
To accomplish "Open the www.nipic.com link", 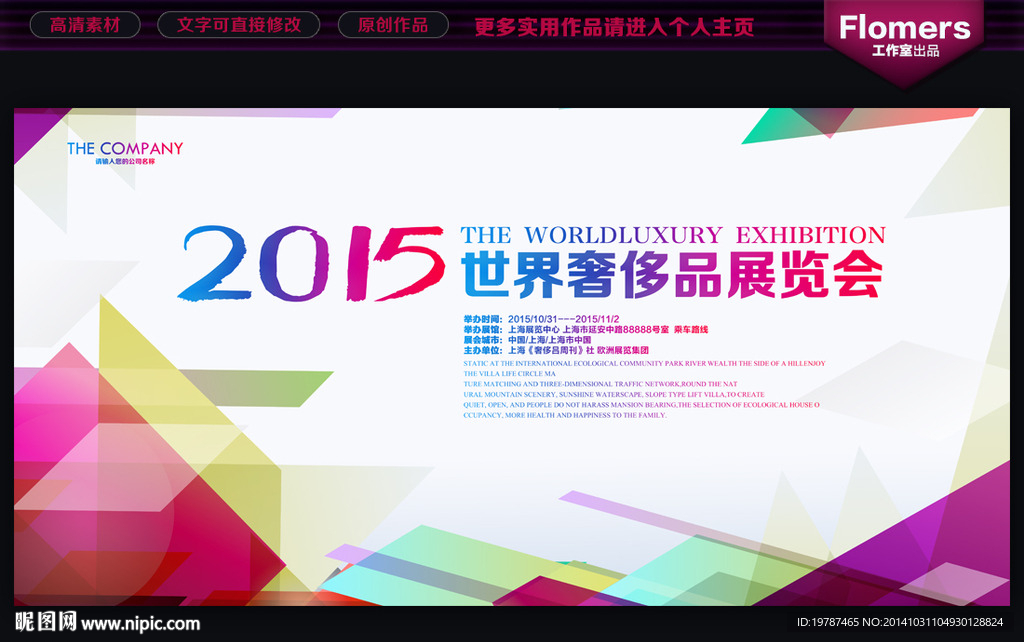I will (x=140, y=624).
